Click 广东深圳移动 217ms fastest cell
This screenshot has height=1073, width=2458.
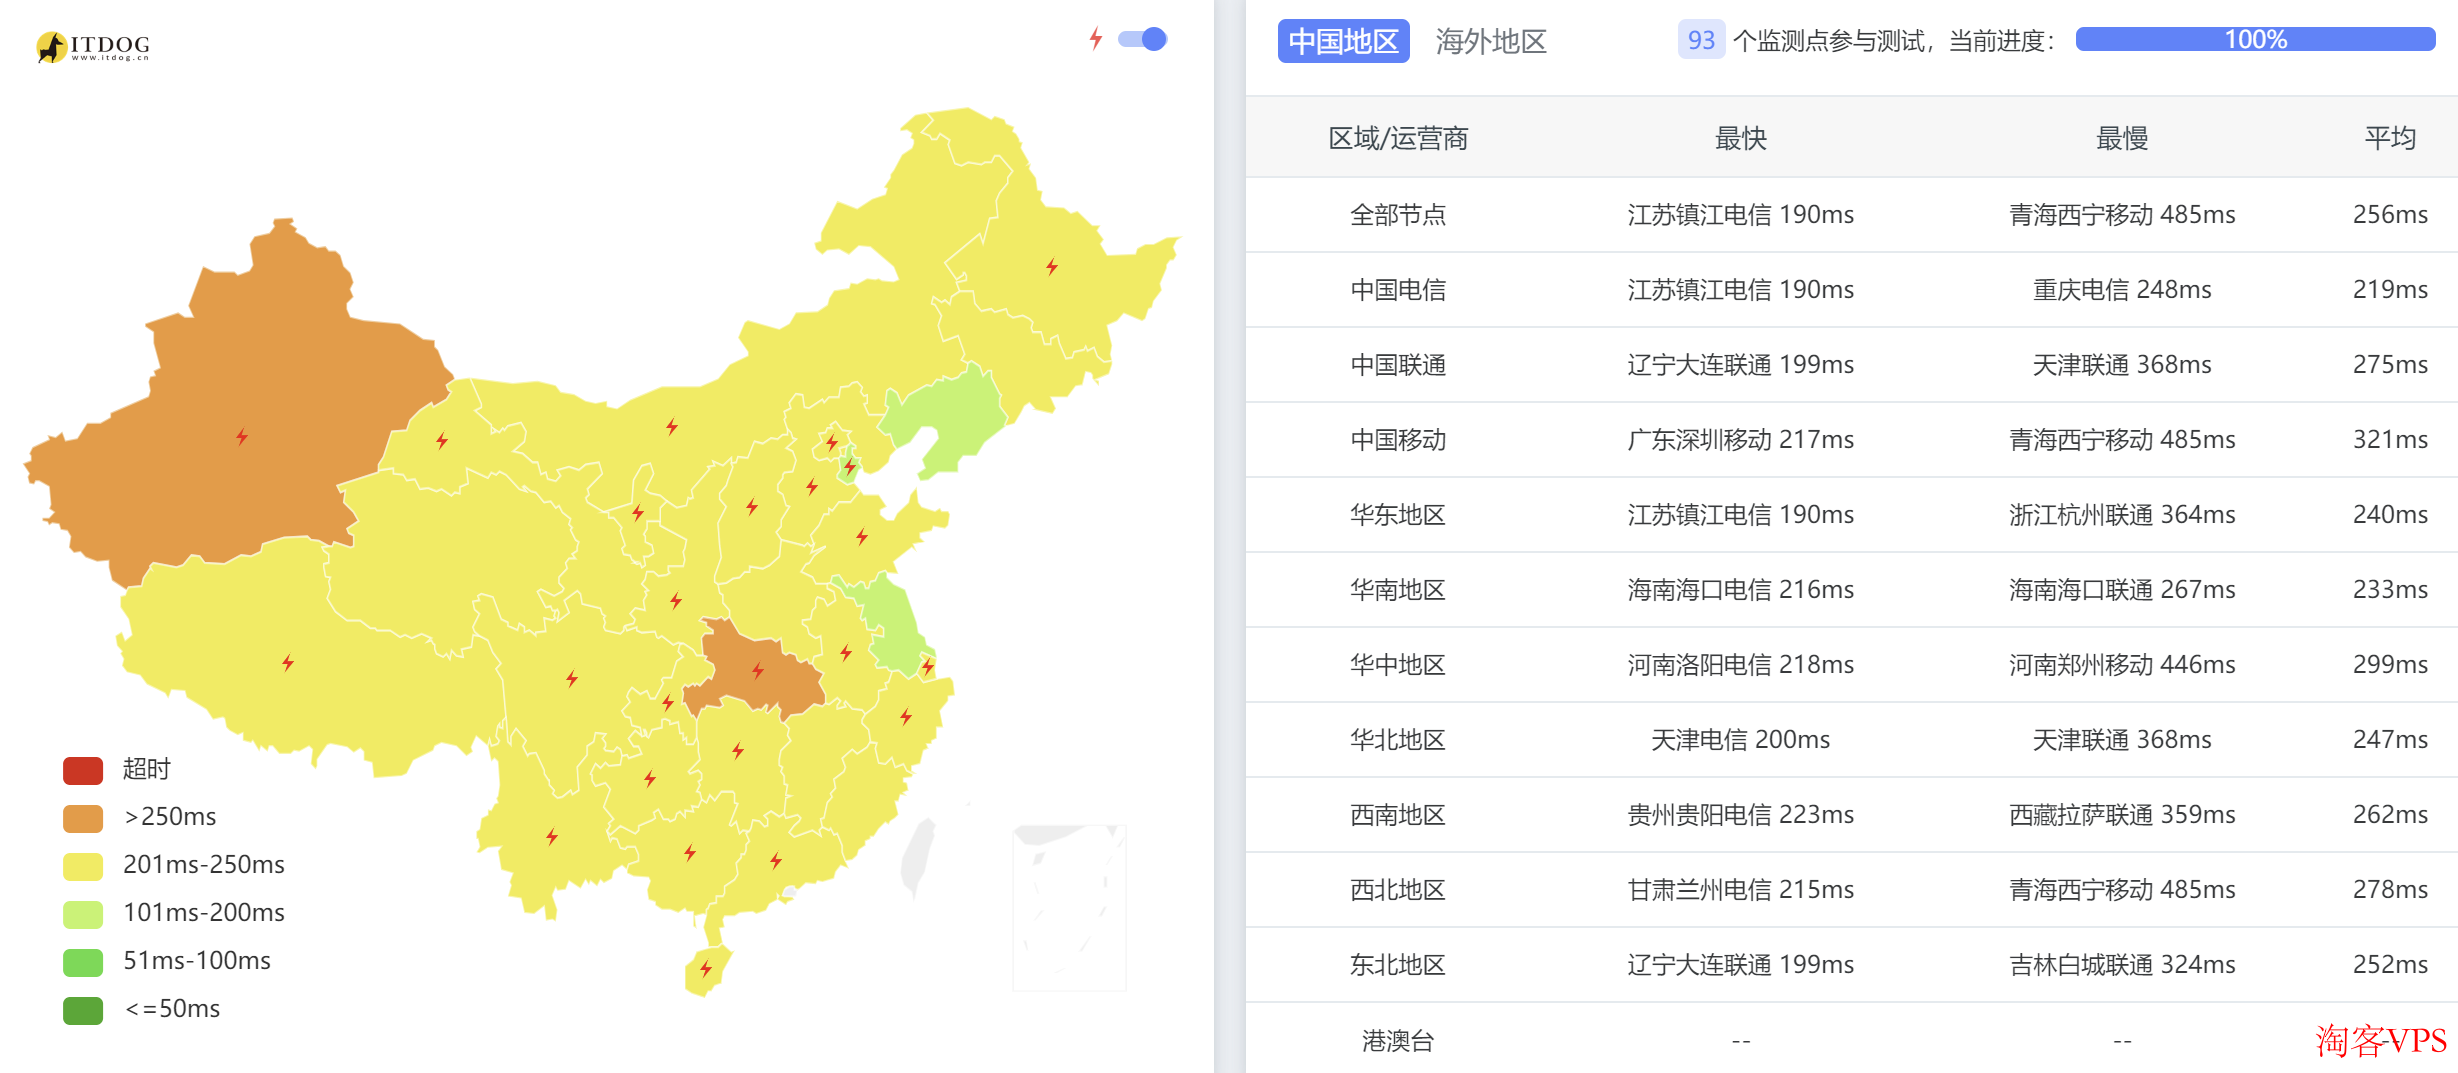point(1741,439)
